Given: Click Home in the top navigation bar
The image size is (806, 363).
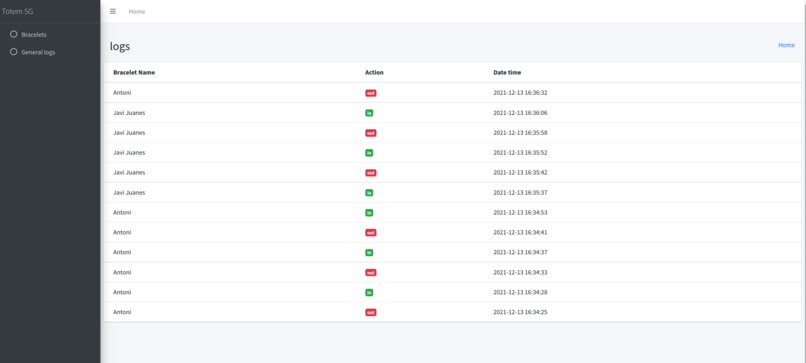Looking at the screenshot, I should 137,11.
